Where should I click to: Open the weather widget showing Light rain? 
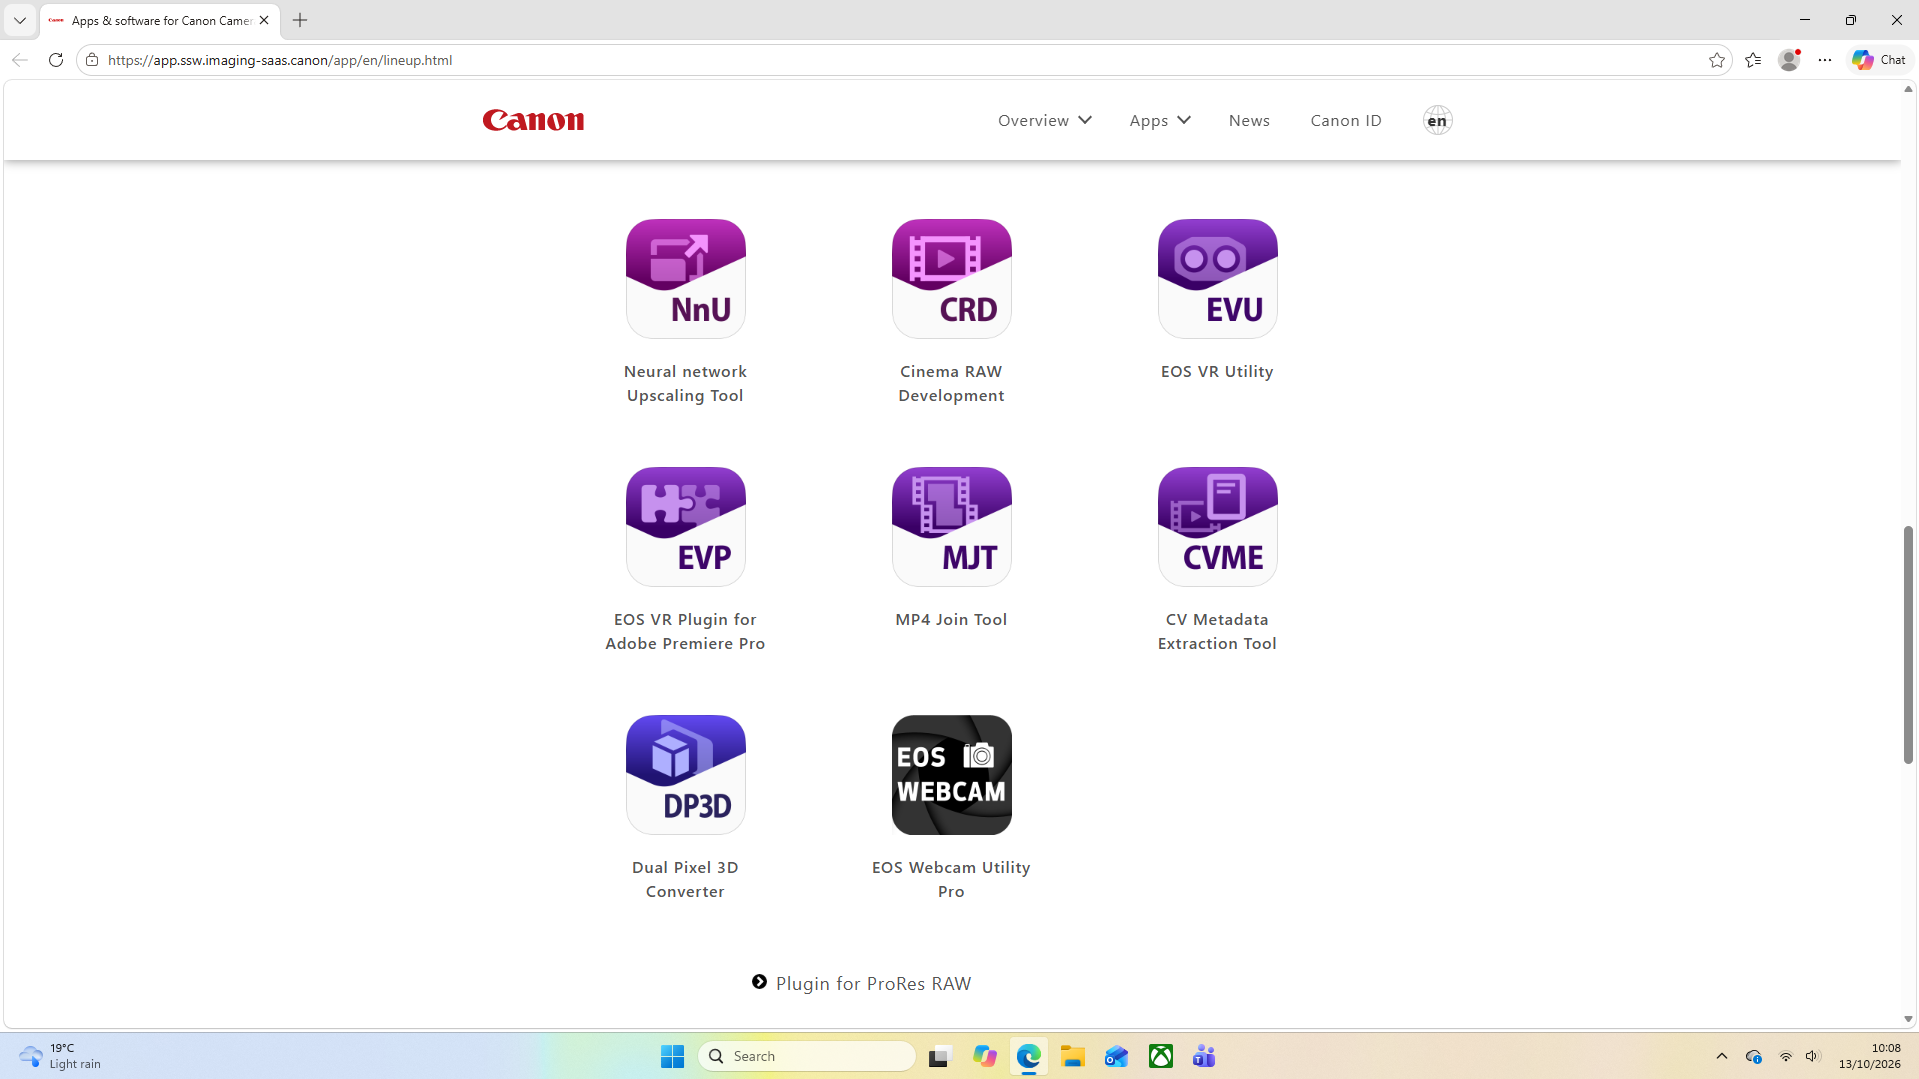[62, 1056]
